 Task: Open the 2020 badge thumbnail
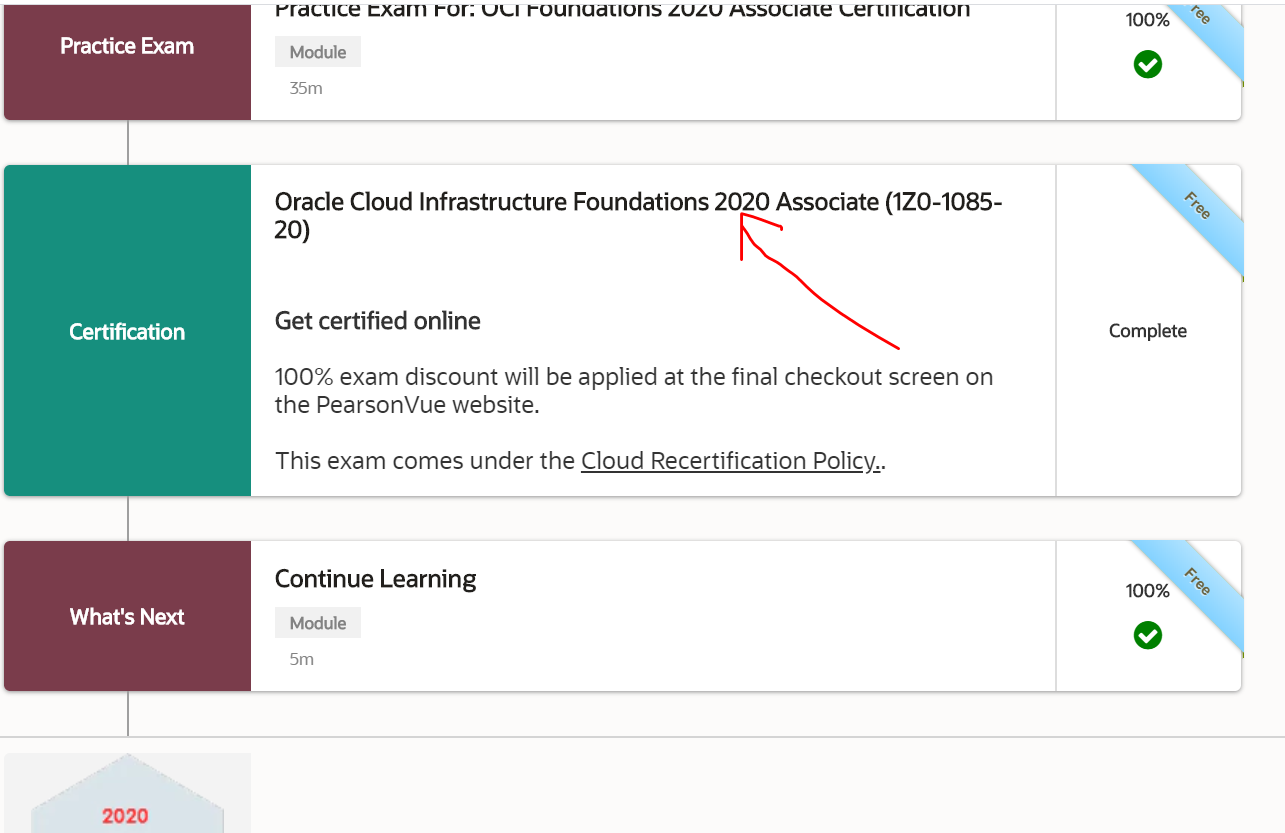pyautogui.click(x=127, y=793)
